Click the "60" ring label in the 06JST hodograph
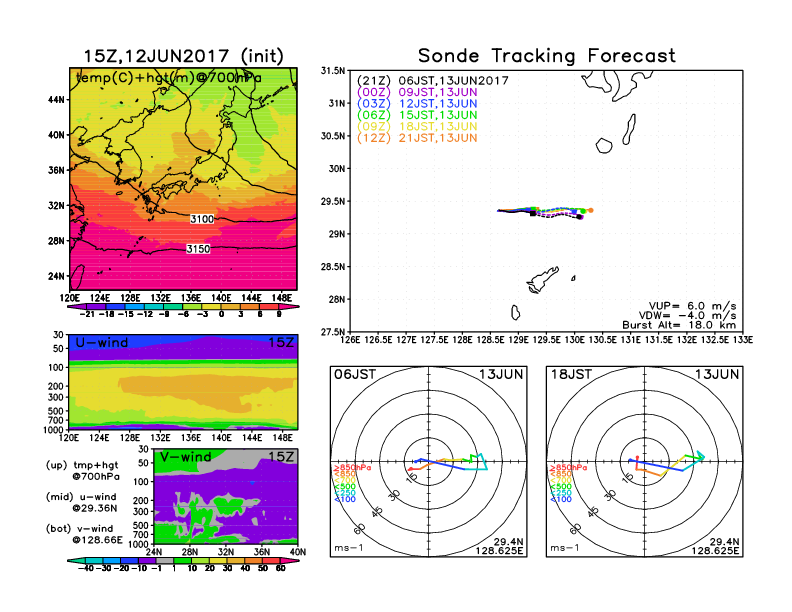 (359, 529)
